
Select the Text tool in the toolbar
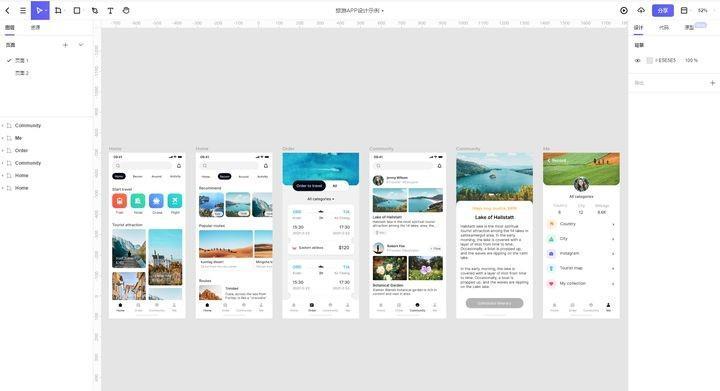(x=111, y=11)
